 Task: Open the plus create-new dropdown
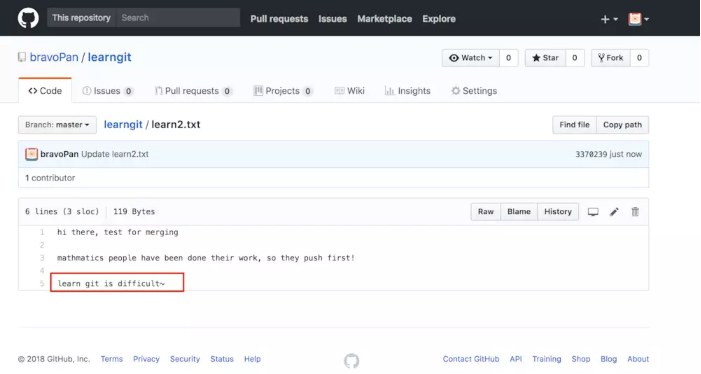609,19
